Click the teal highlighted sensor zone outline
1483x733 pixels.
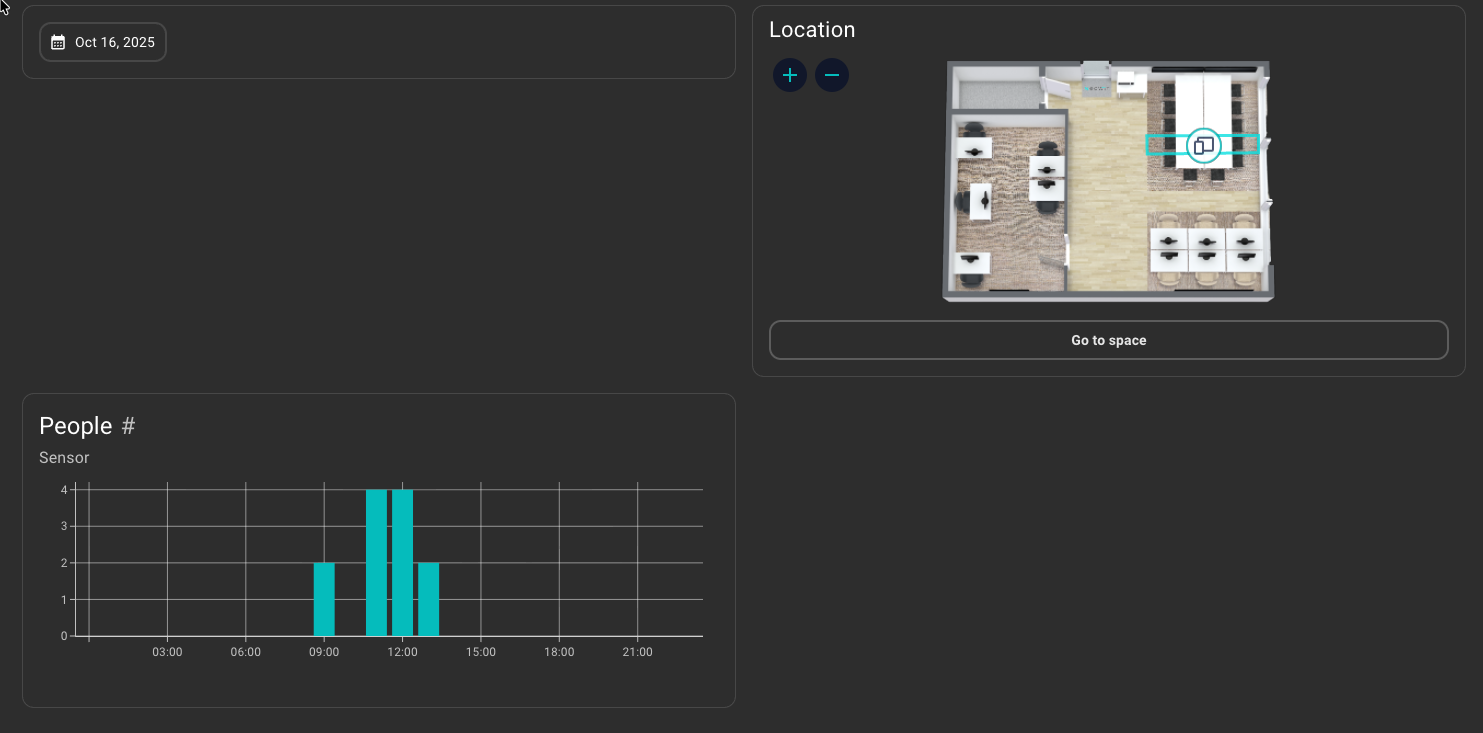[1160, 145]
